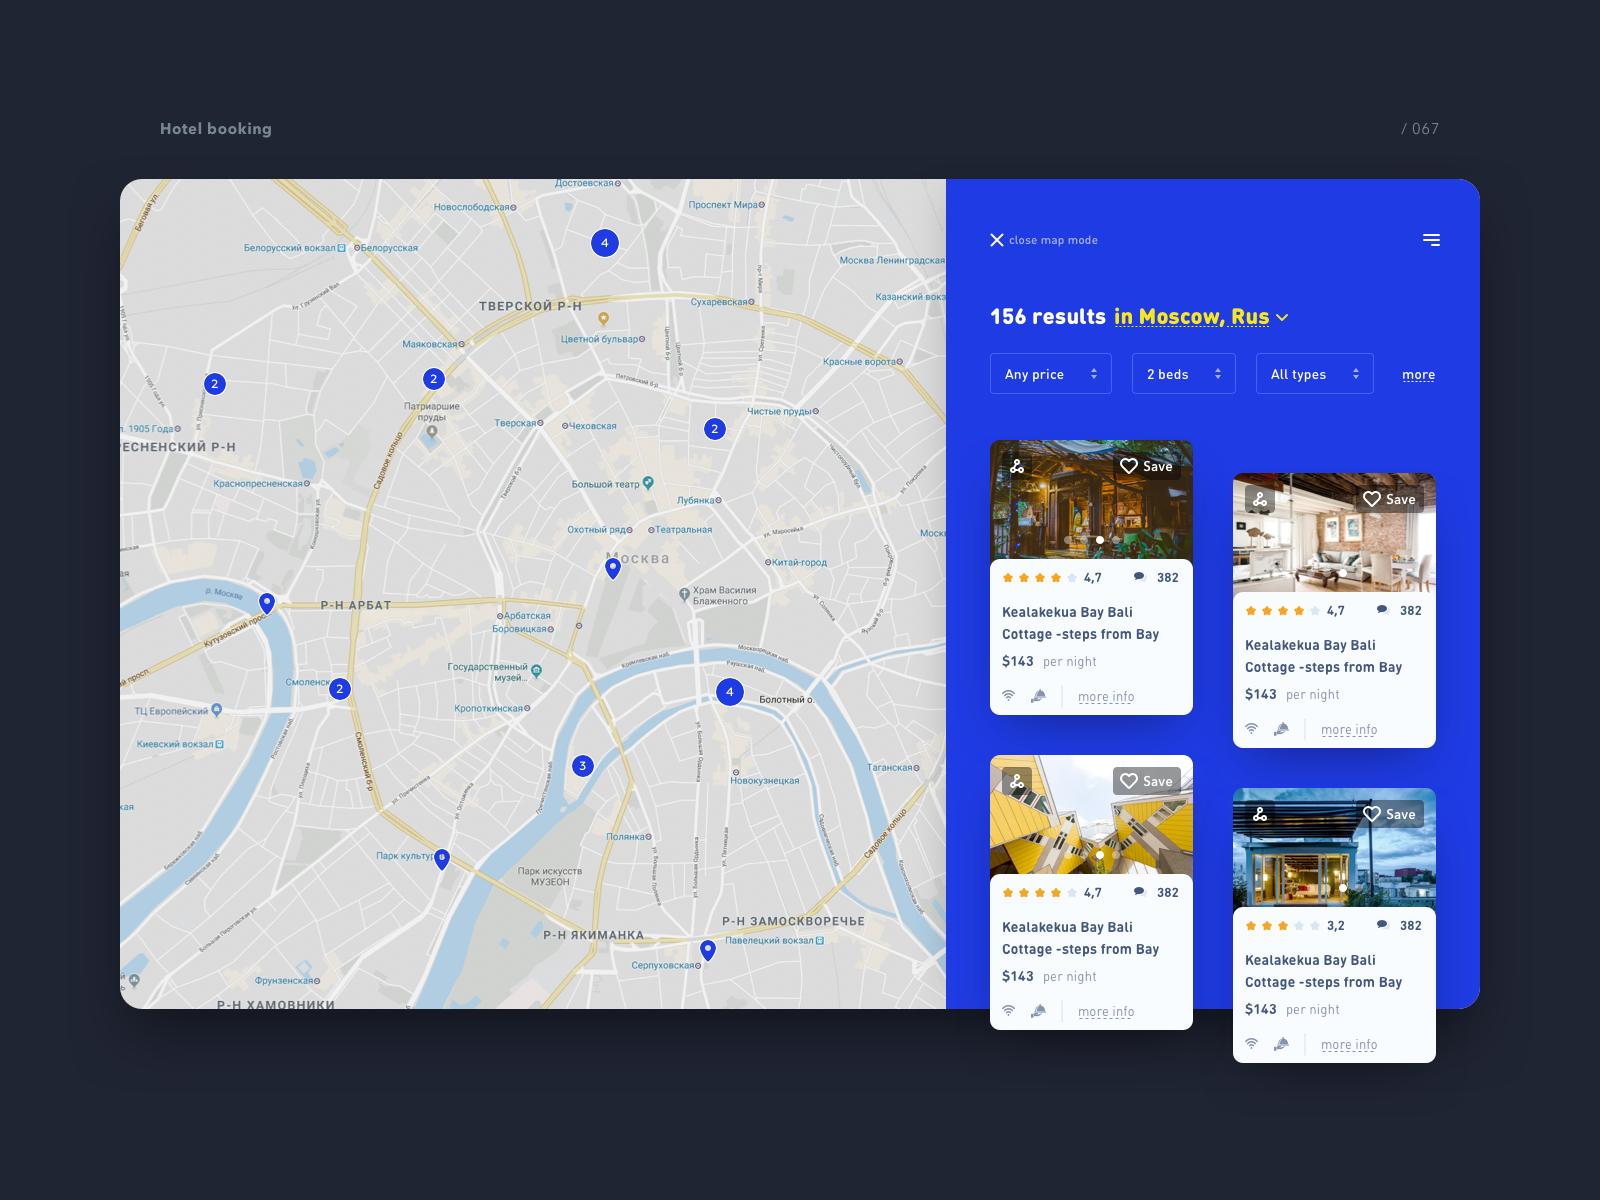
Task: Expand the 'in Moscow, Rus' location dropdown
Action: (1201, 317)
